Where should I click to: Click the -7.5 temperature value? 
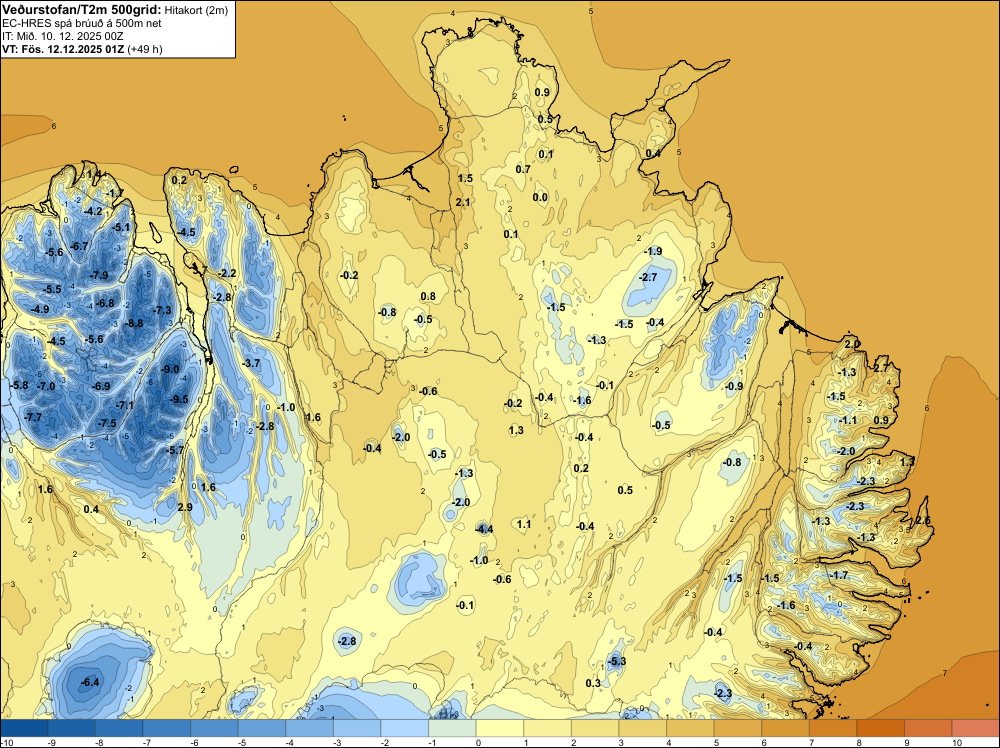pyautogui.click(x=107, y=423)
